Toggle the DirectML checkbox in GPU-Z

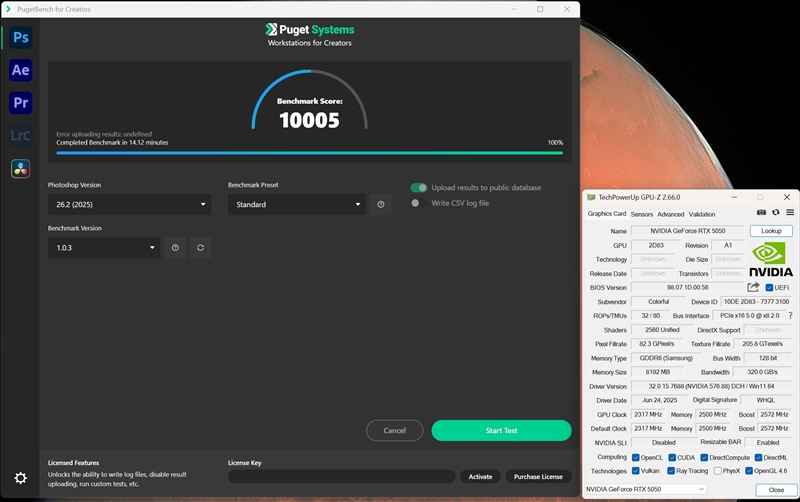[759, 458]
